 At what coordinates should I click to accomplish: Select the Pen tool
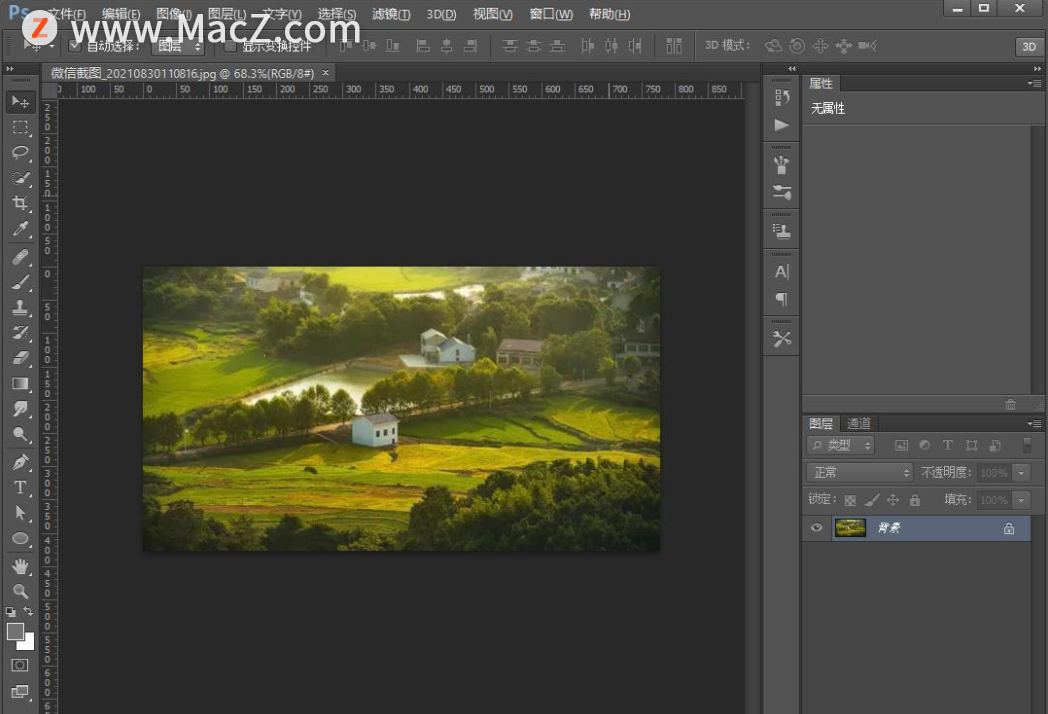coord(20,462)
